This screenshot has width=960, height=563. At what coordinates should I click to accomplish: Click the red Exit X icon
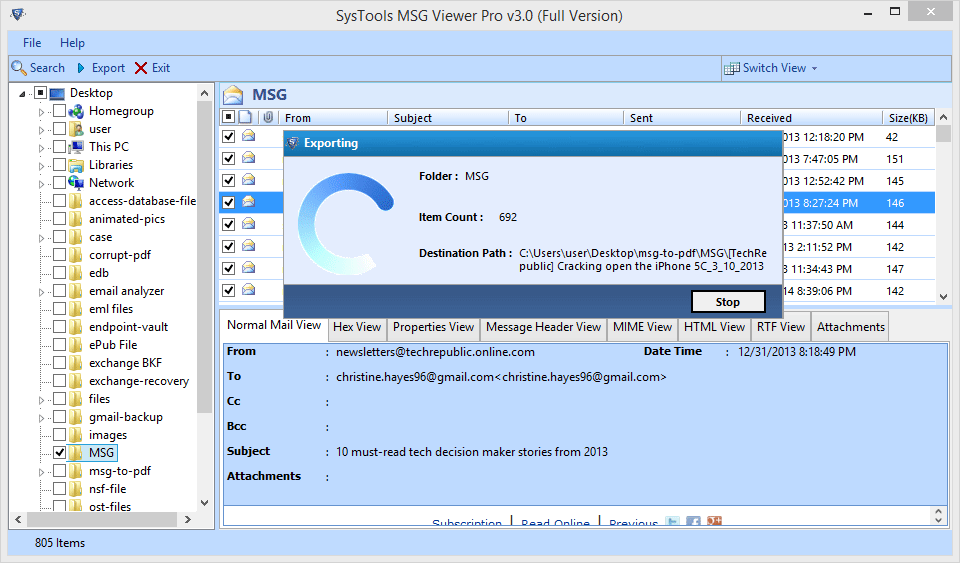(x=141, y=68)
